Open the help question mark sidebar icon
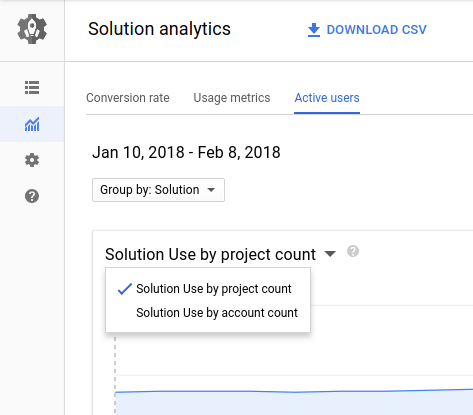The image size is (473, 415). point(32,196)
